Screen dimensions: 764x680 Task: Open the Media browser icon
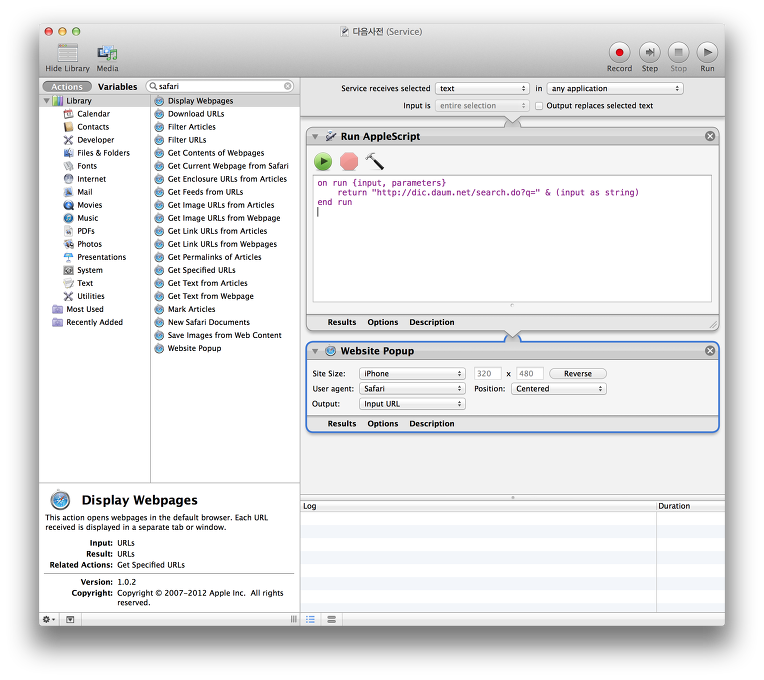coord(107,53)
